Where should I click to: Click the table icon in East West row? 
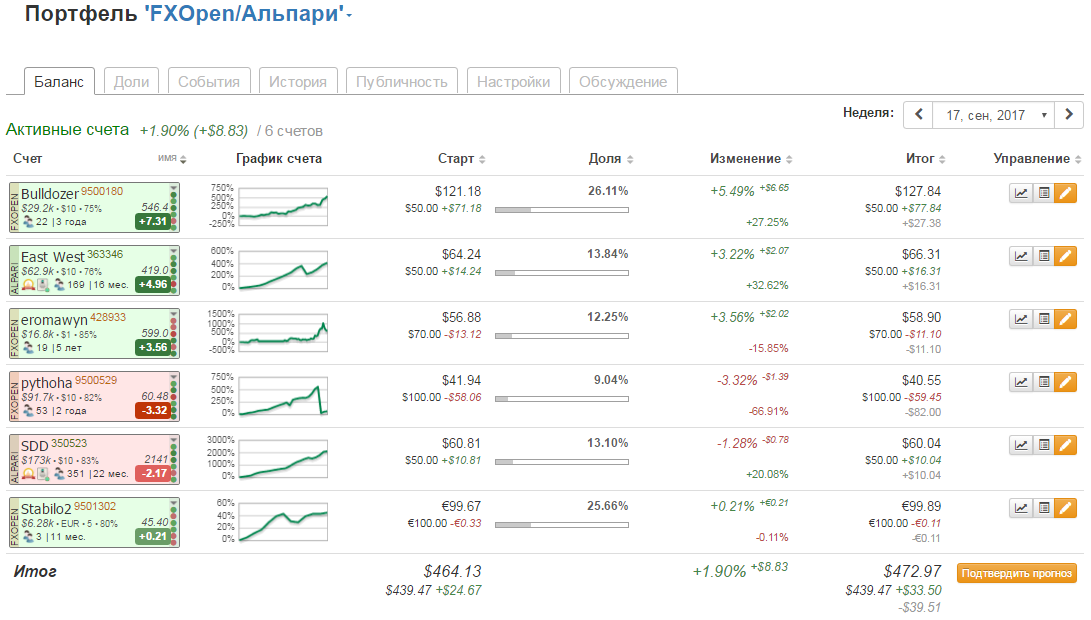tap(1043, 256)
